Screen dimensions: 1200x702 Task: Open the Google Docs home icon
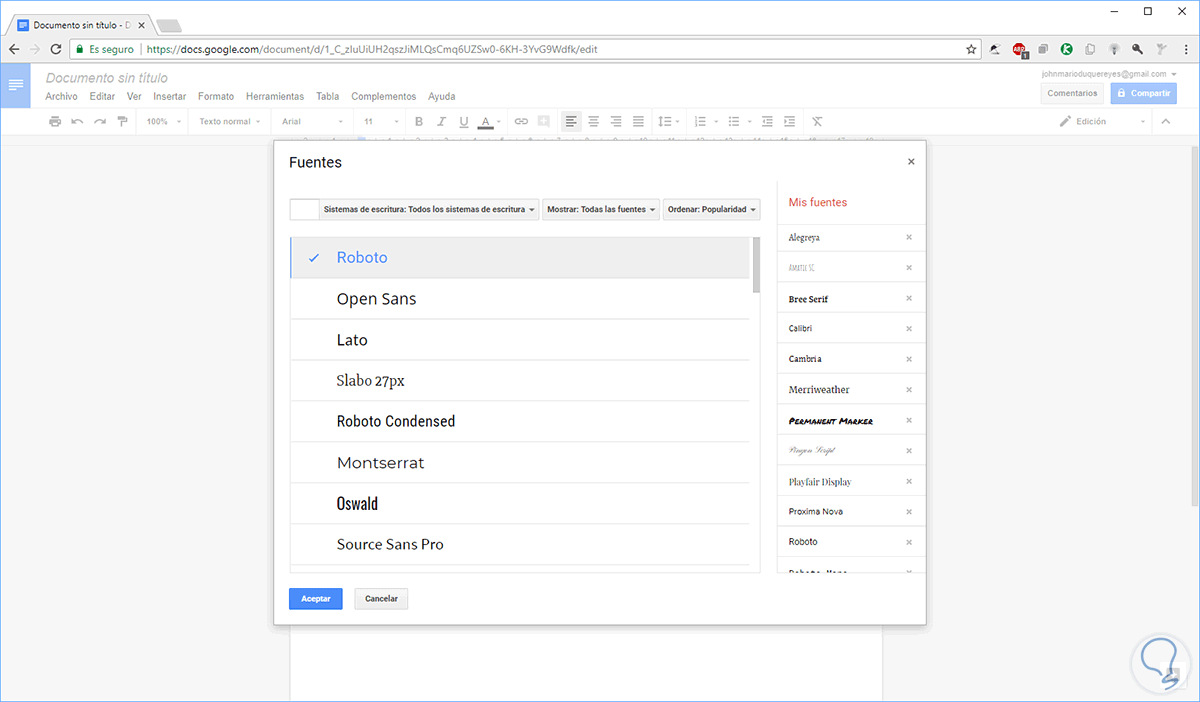point(16,86)
